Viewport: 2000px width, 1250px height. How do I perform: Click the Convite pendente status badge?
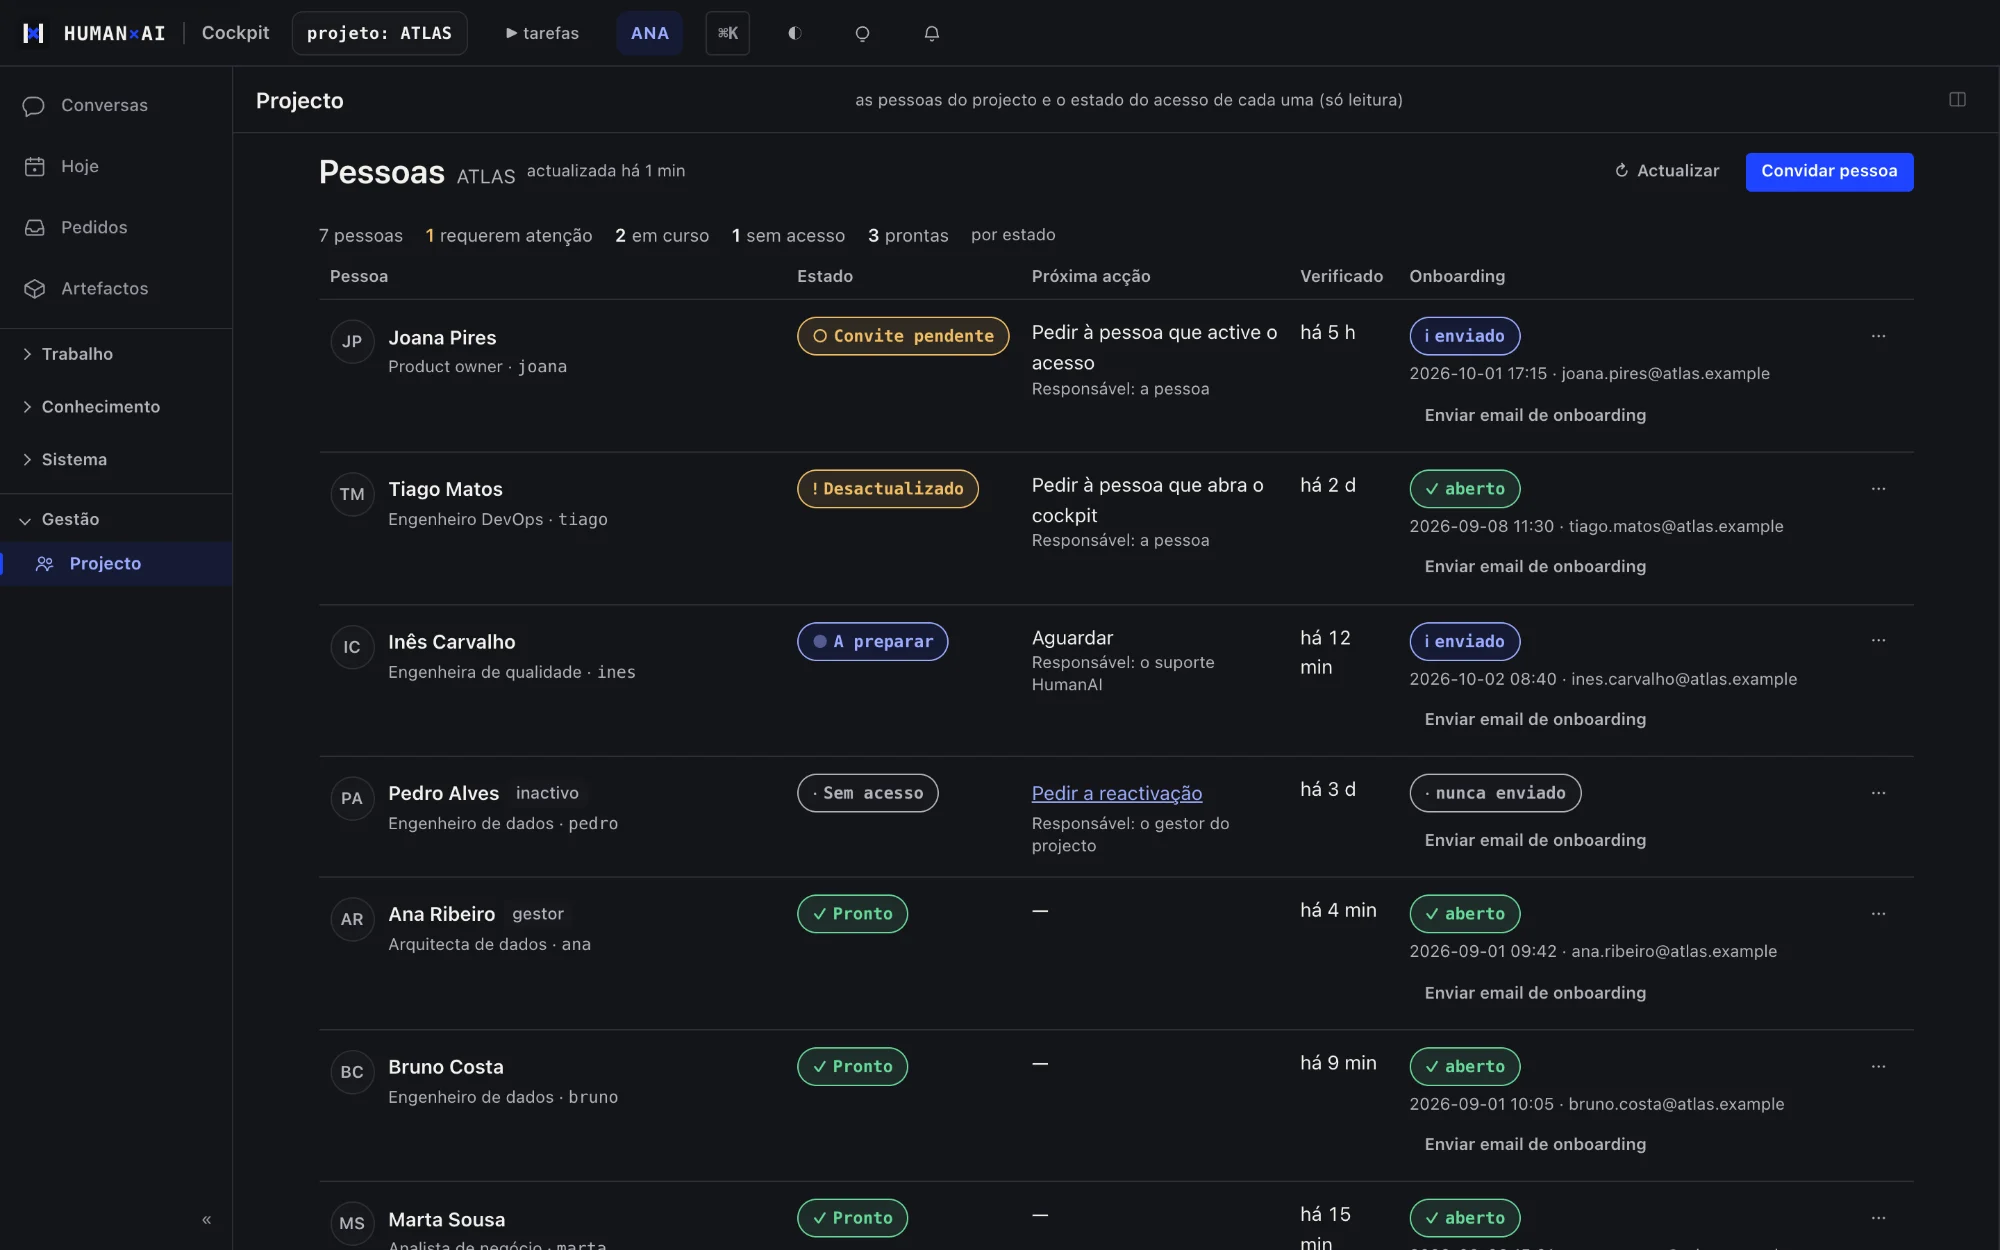pyautogui.click(x=903, y=336)
